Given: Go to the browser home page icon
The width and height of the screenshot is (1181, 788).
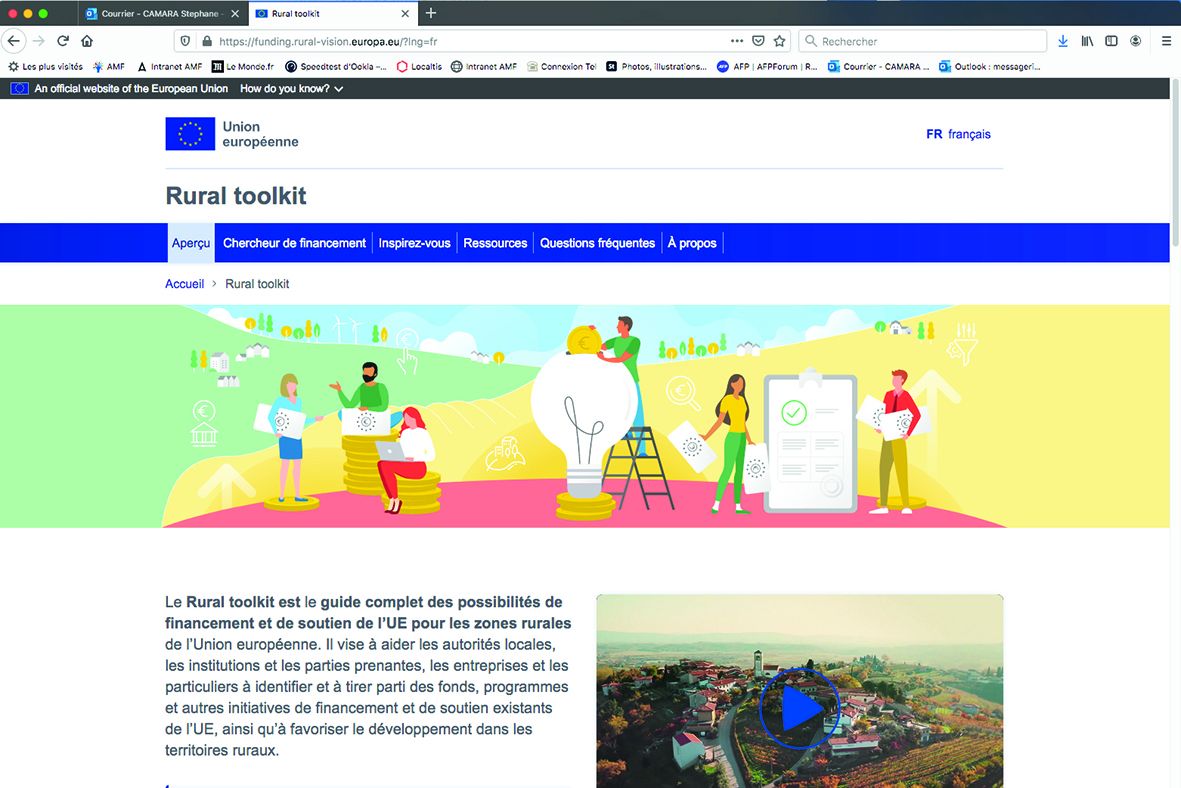Looking at the screenshot, I should [x=87, y=41].
